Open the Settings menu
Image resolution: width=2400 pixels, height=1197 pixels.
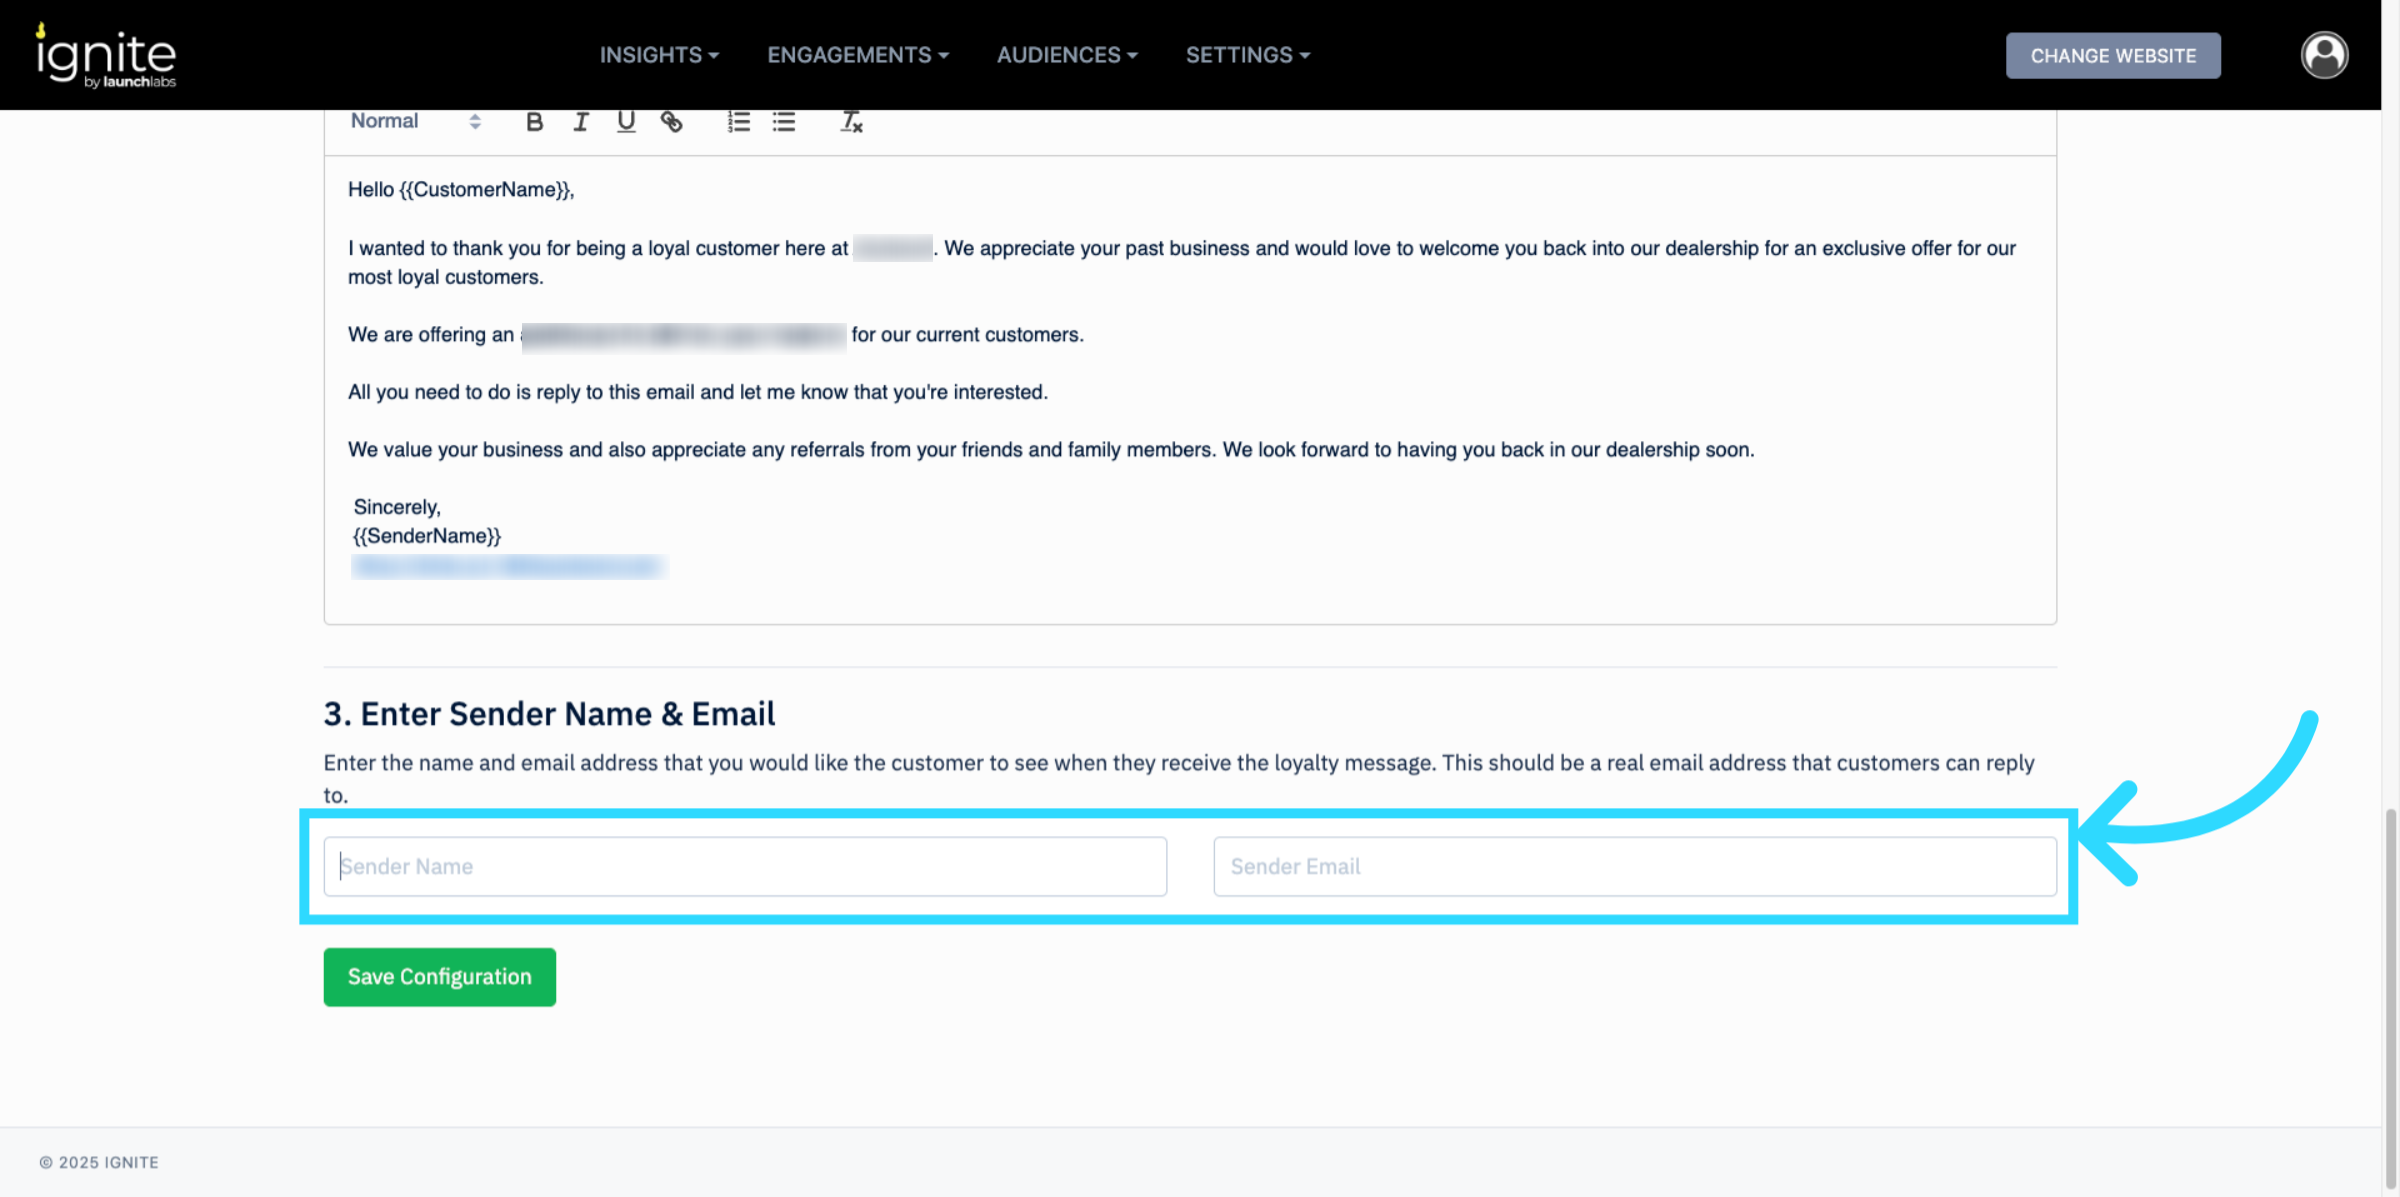tap(1247, 55)
